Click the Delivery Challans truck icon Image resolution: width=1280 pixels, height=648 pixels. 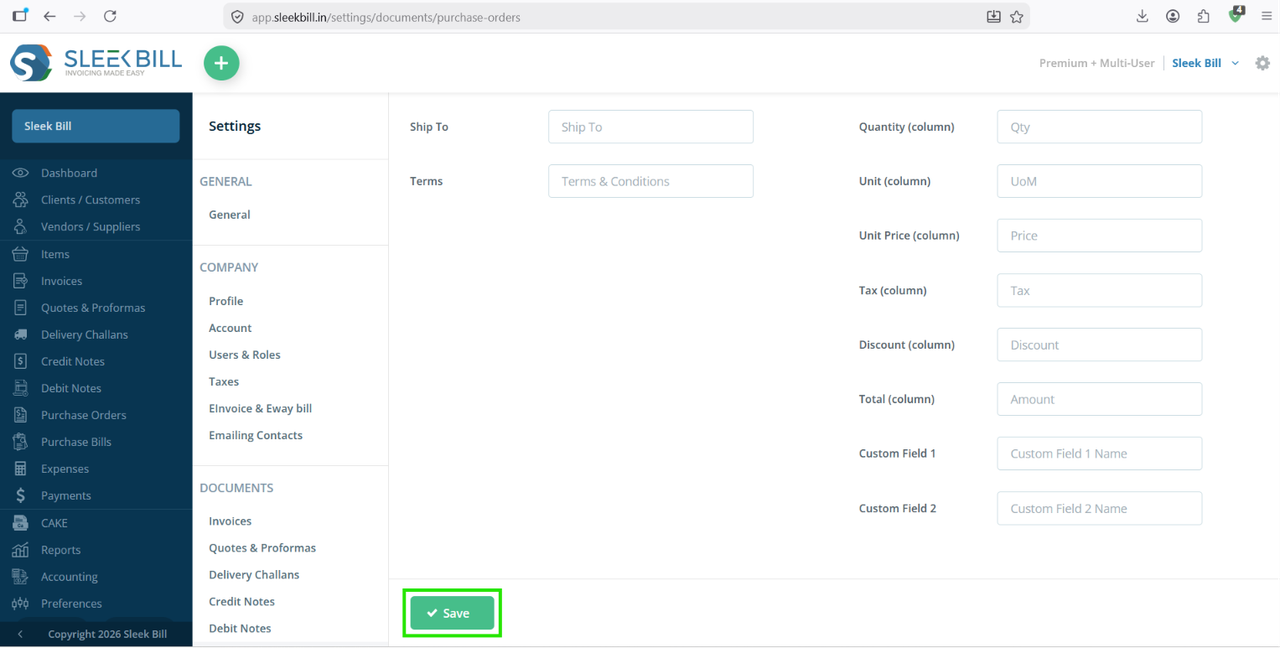coord(20,335)
